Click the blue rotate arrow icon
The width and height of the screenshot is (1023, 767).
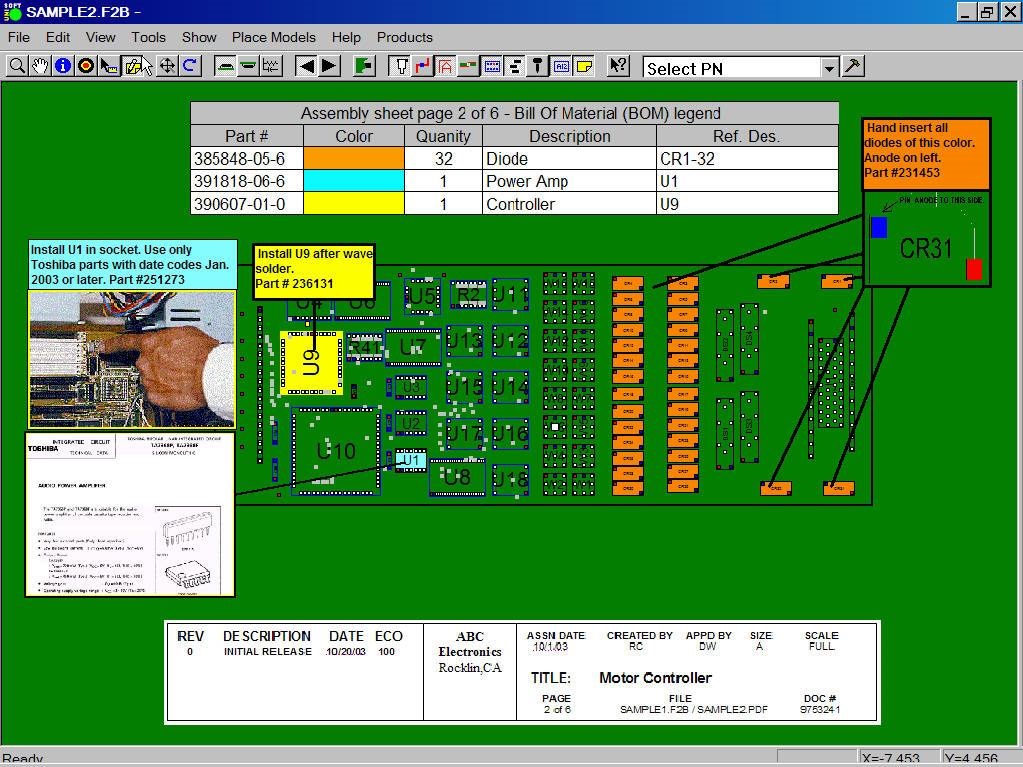click(190, 67)
